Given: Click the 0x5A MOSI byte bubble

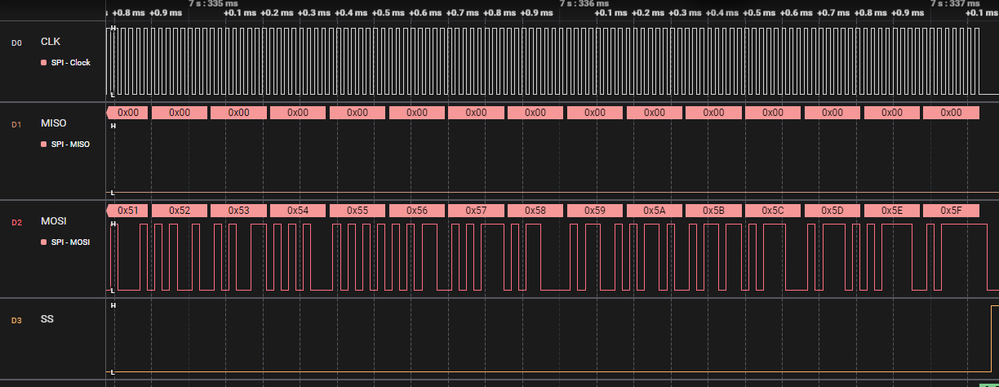Looking at the screenshot, I should 654,210.
